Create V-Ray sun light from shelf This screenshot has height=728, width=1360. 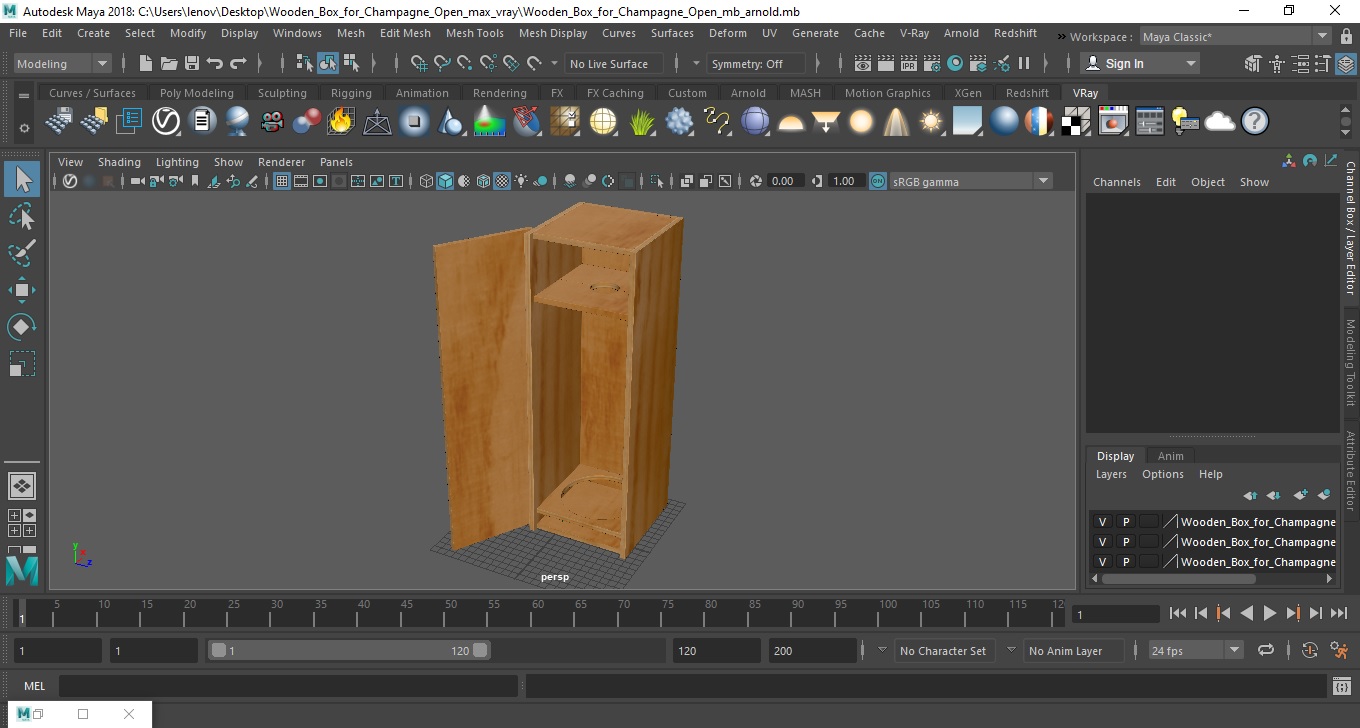pyautogui.click(x=931, y=122)
